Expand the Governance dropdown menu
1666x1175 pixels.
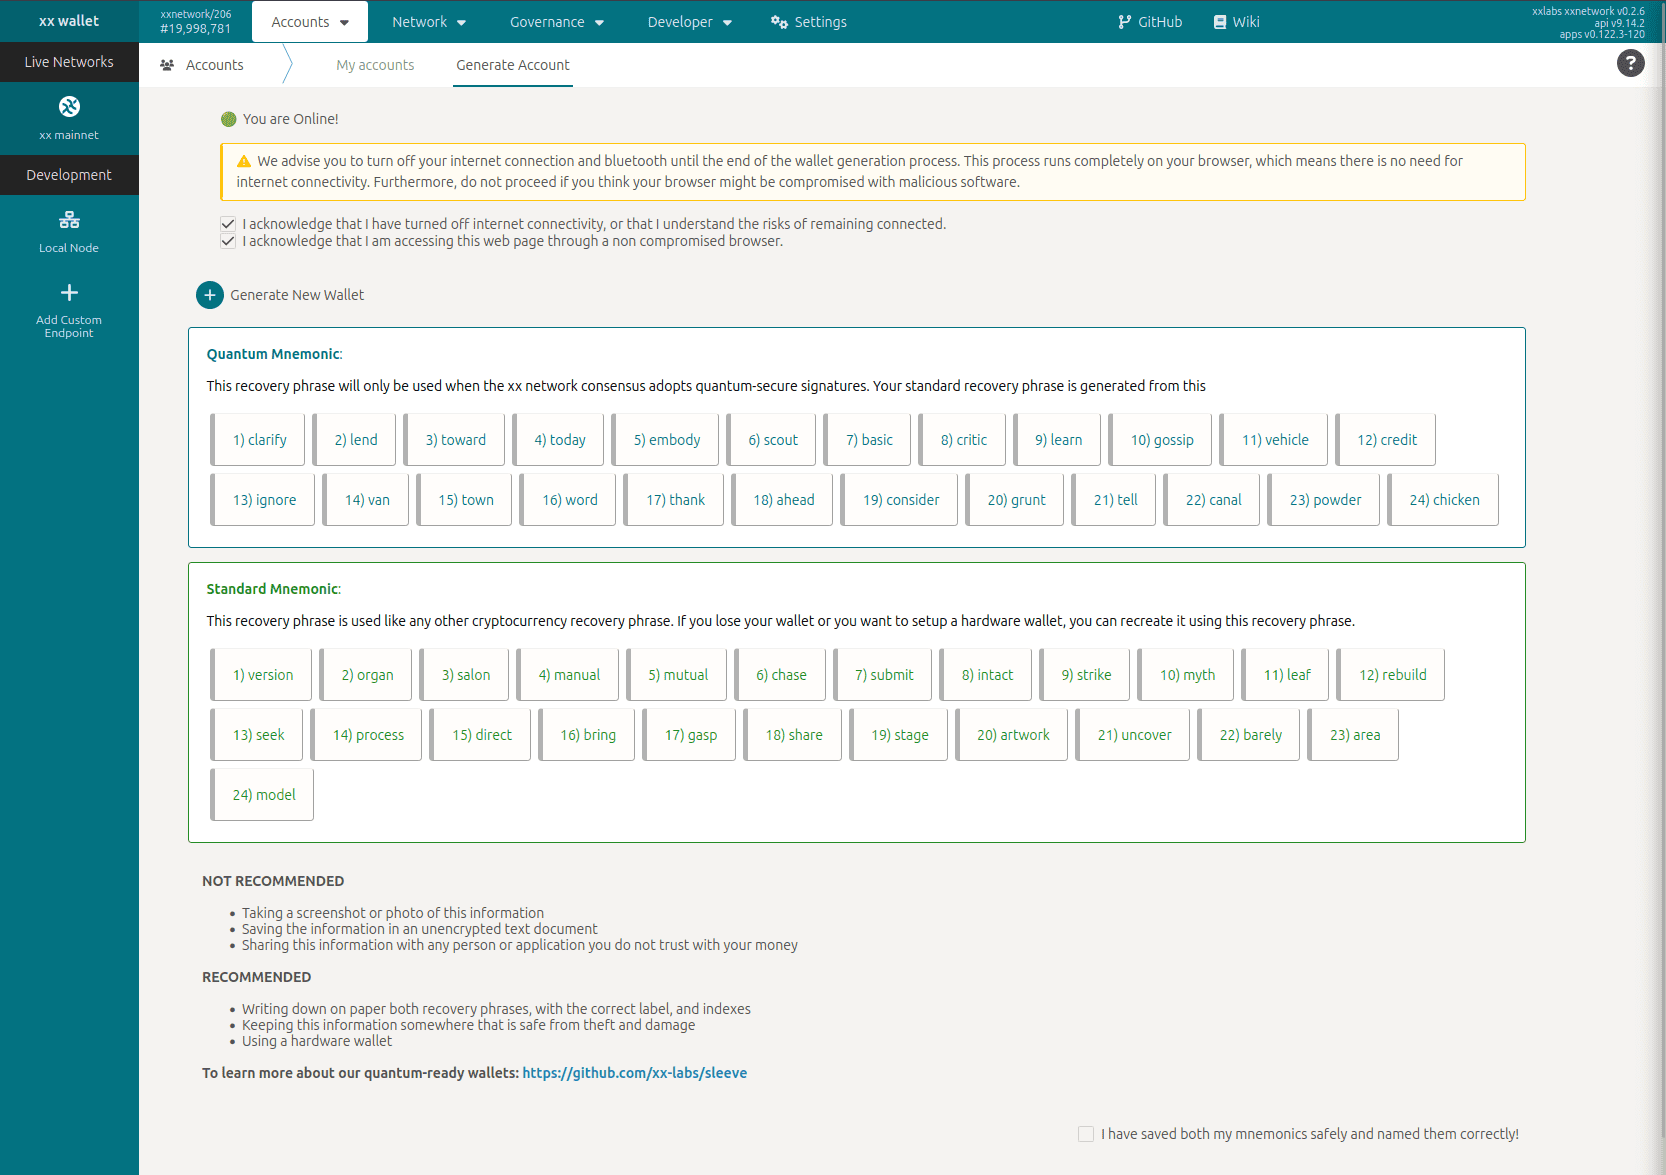pos(556,22)
